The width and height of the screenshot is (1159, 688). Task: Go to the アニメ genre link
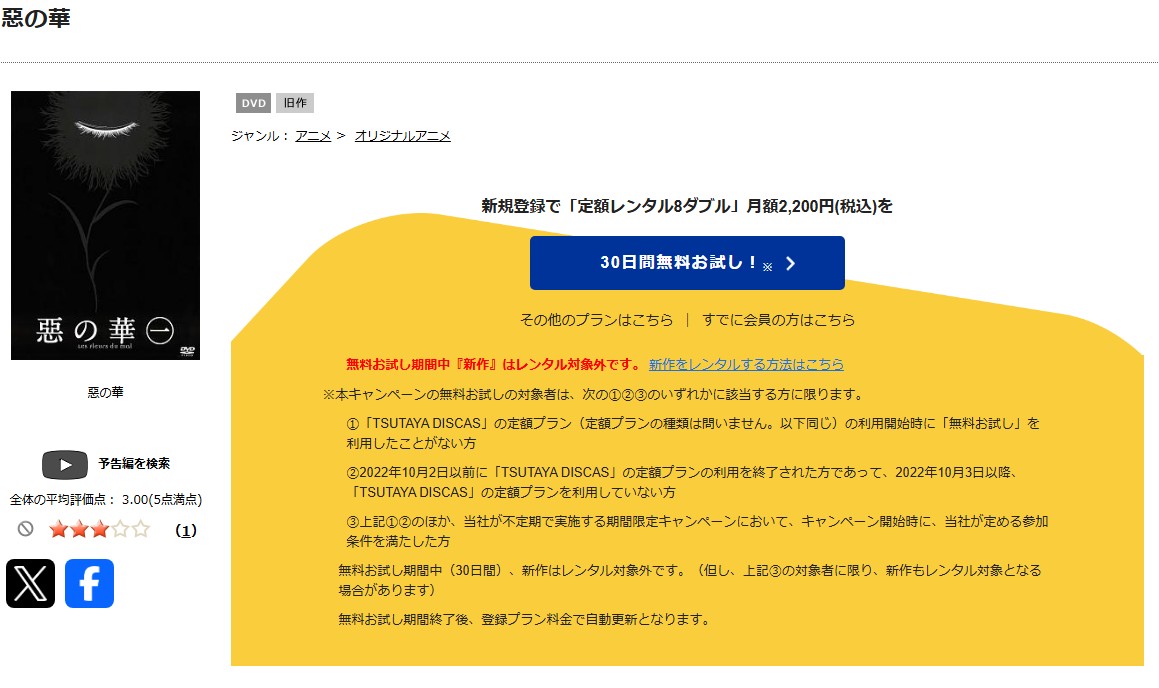tap(313, 136)
